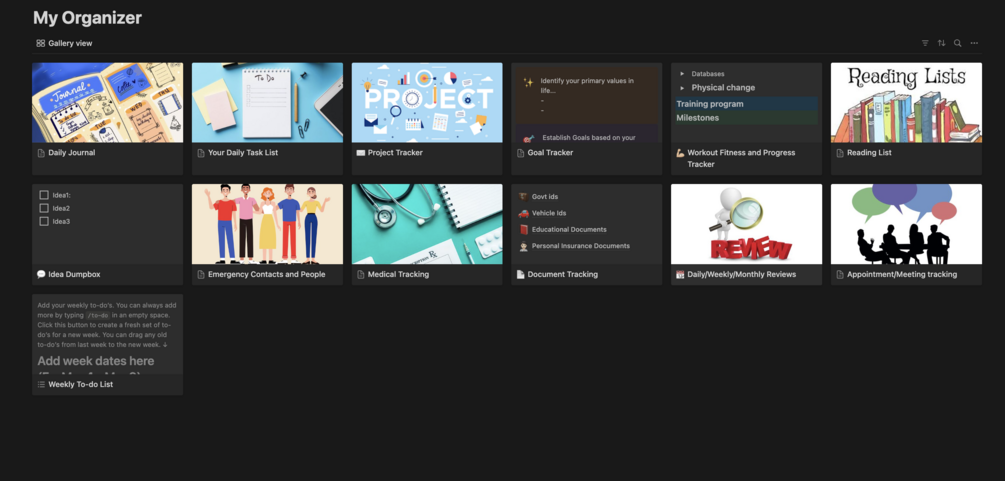1005x481 pixels.
Task: Open the Project Tracker title
Action: click(395, 153)
